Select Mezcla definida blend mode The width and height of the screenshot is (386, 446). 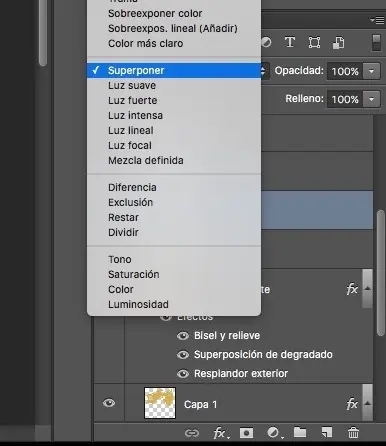174,161
